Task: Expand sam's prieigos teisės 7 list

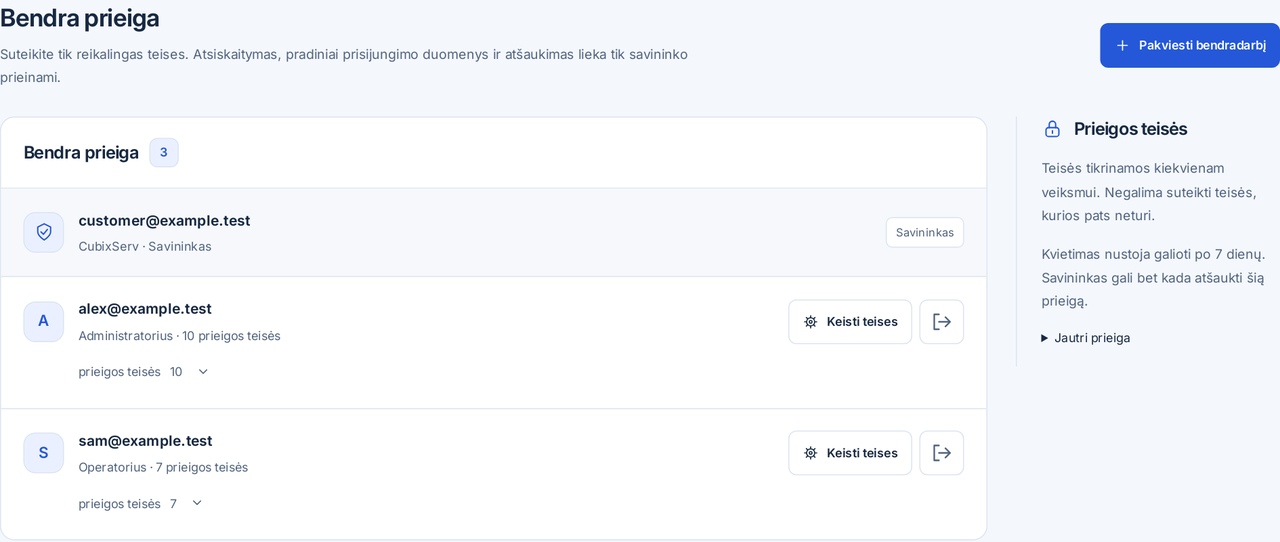Action: (142, 504)
